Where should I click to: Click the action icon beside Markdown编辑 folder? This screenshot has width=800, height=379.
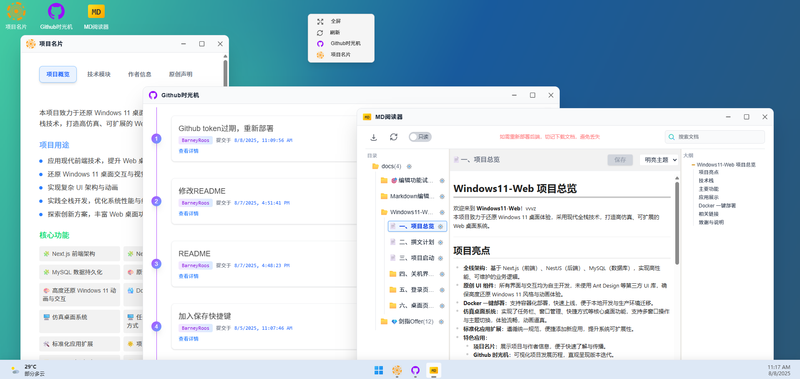pos(442,196)
